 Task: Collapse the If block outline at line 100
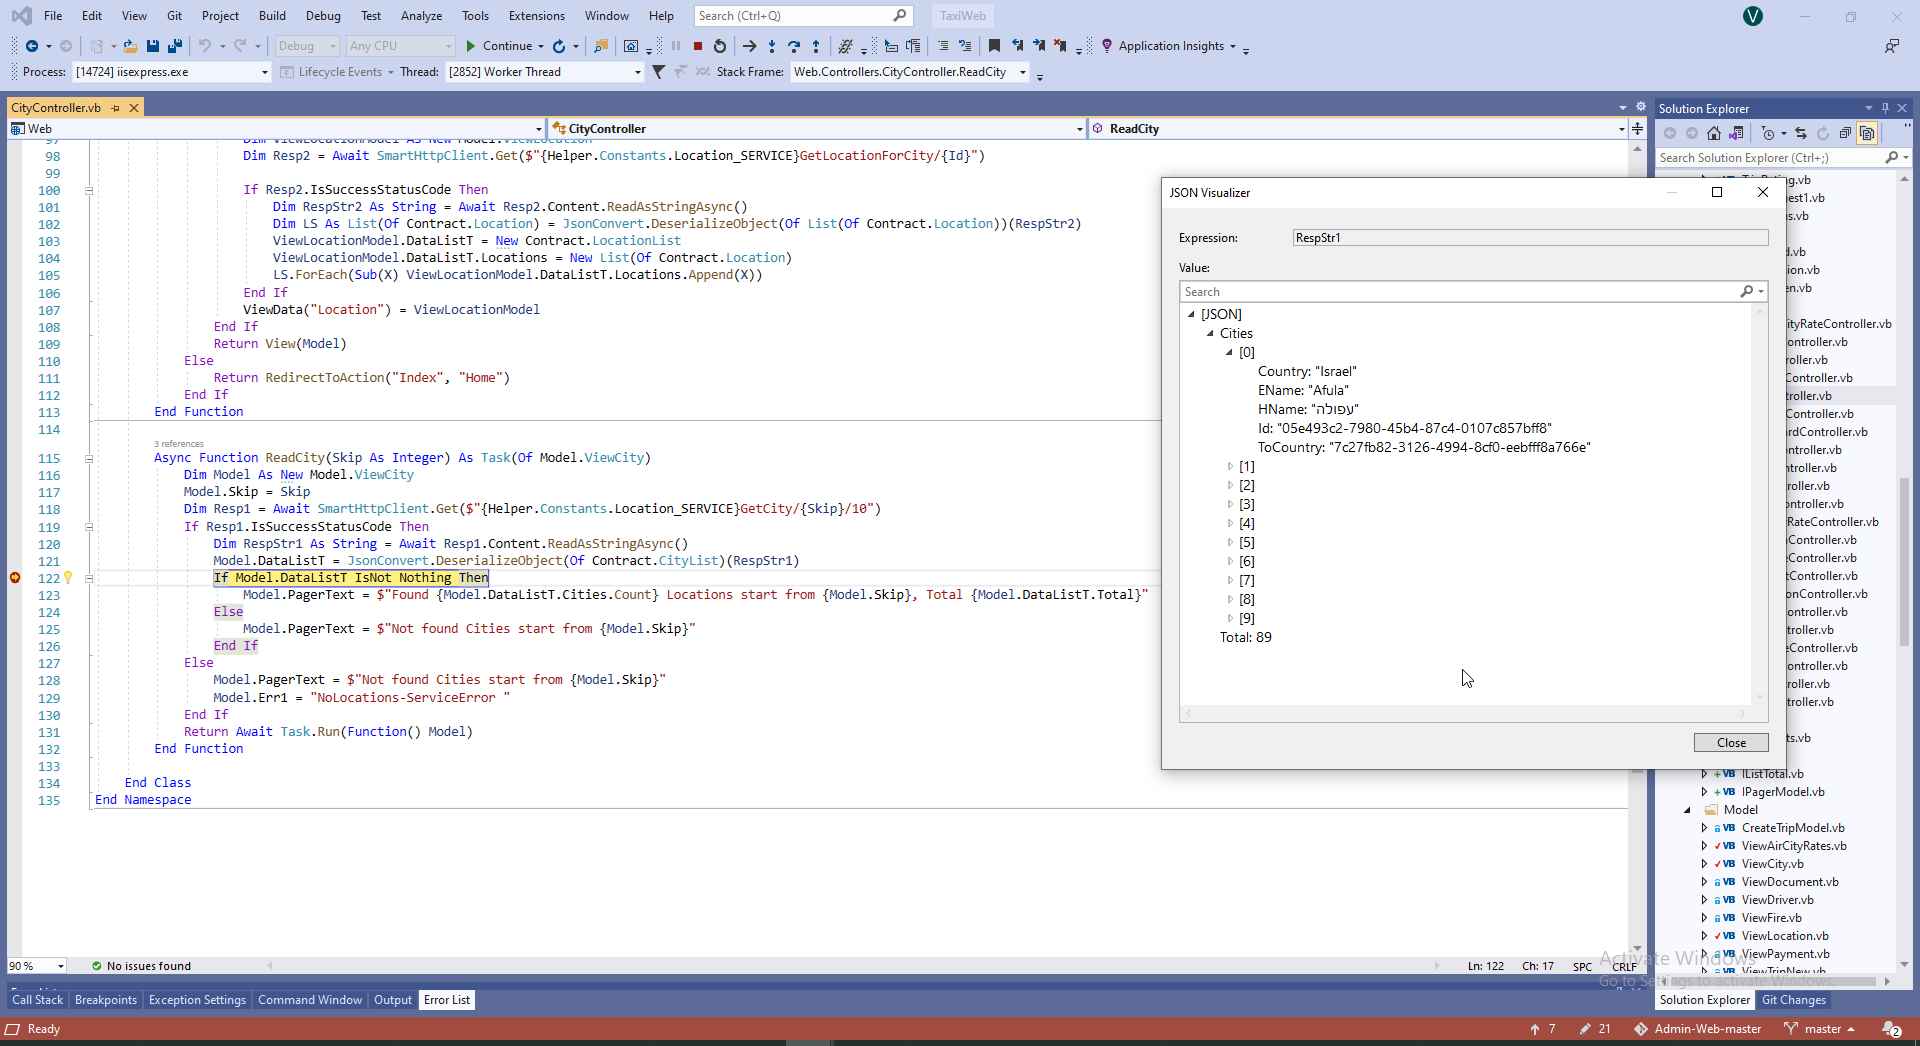pyautogui.click(x=89, y=191)
